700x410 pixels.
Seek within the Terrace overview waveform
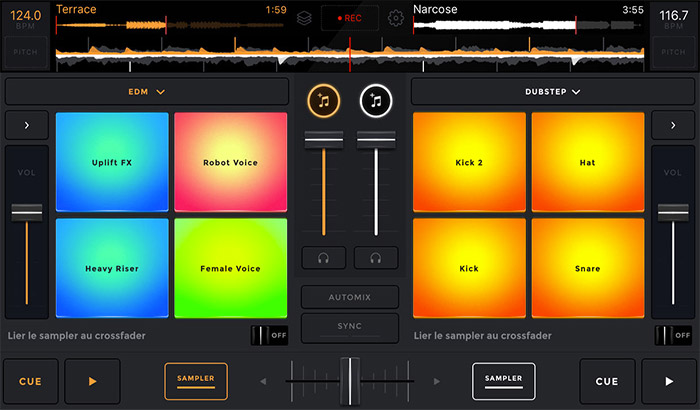point(170,25)
